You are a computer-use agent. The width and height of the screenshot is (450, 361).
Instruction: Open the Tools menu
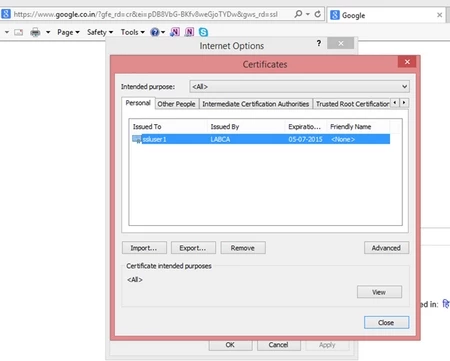[x=133, y=32]
